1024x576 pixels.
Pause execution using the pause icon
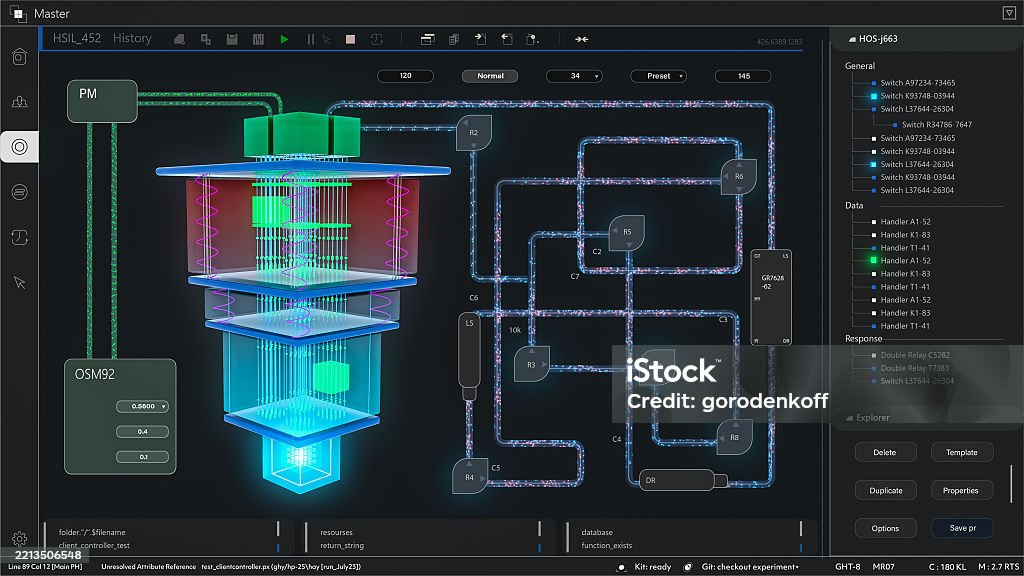coord(310,39)
